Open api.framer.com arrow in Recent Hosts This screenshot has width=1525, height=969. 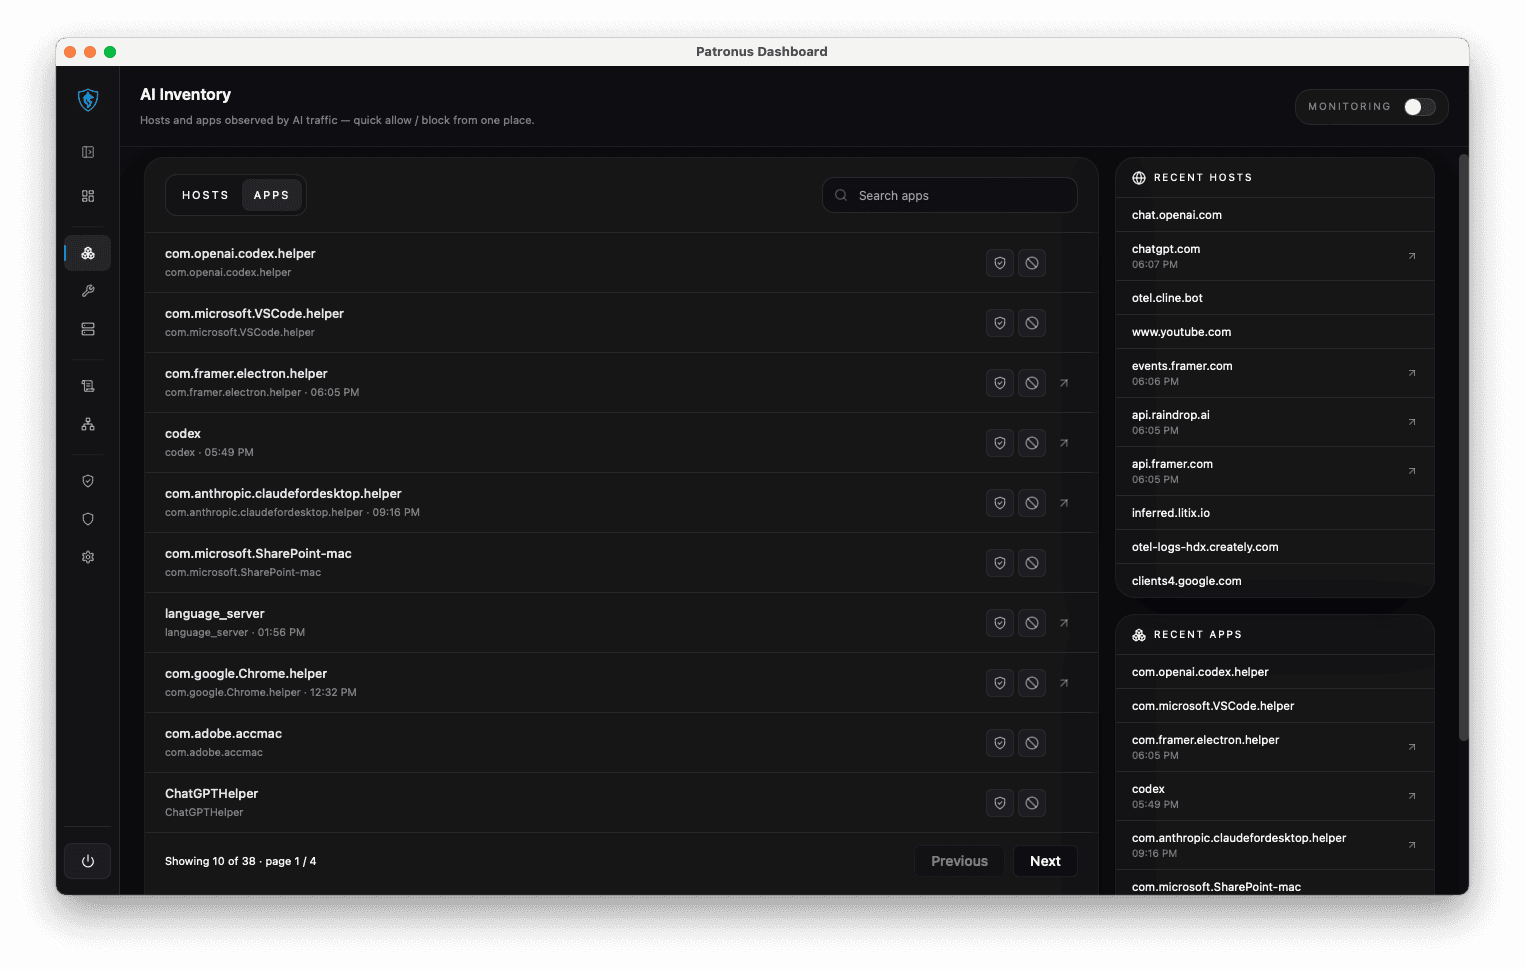1412,471
